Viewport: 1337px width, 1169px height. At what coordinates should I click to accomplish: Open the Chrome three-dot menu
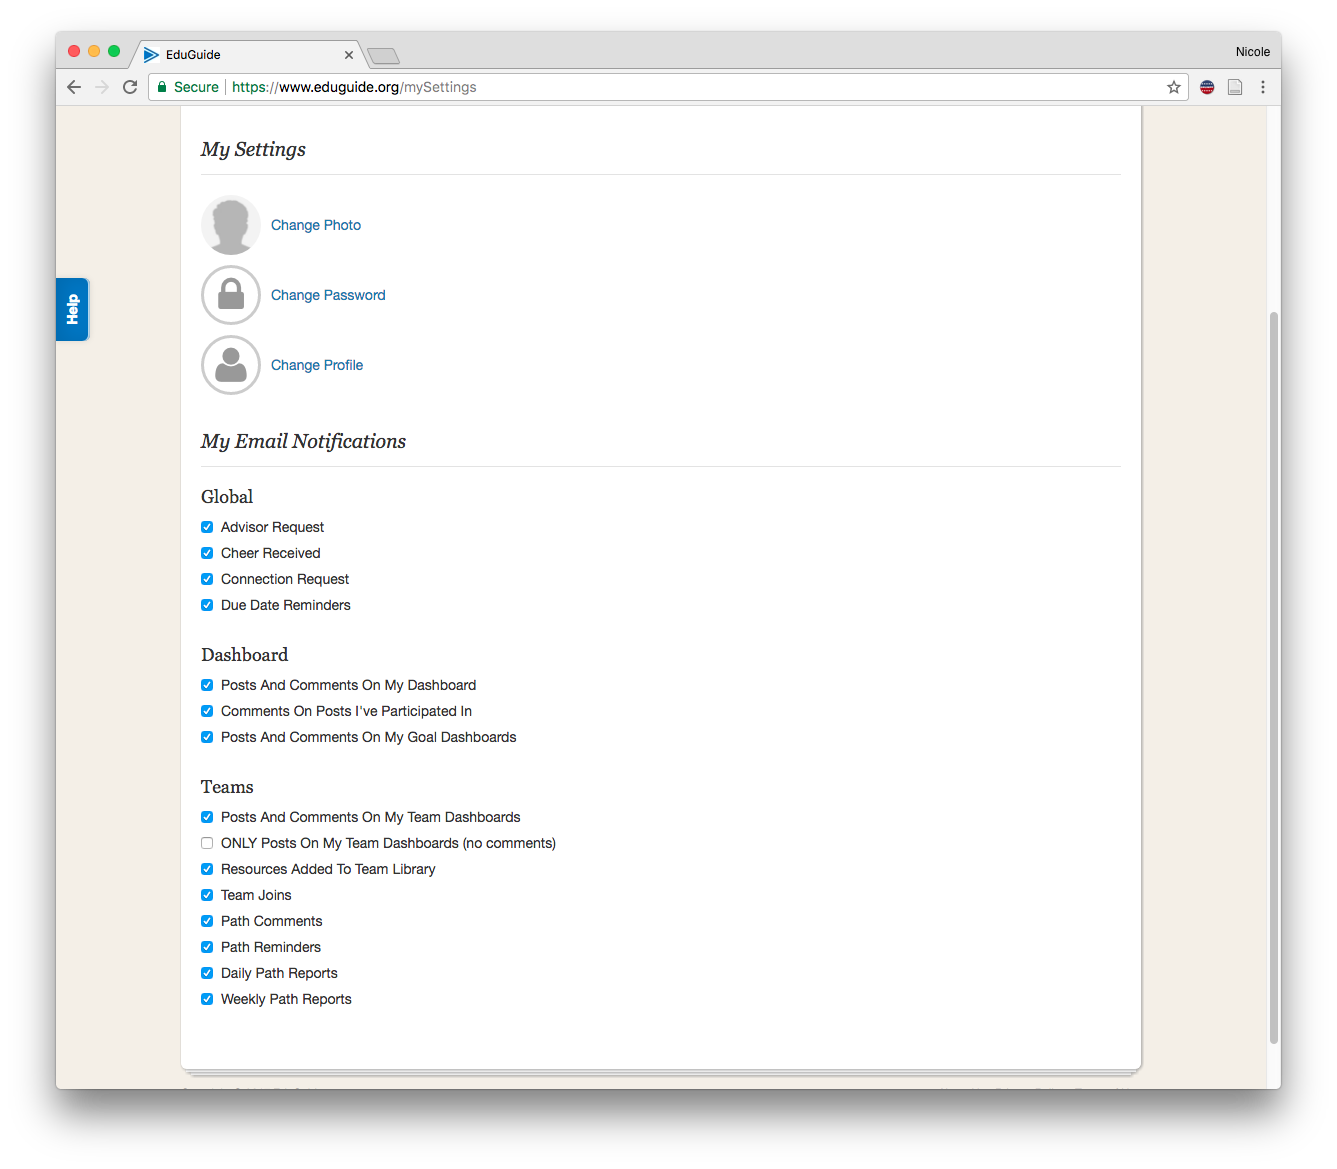click(1263, 87)
